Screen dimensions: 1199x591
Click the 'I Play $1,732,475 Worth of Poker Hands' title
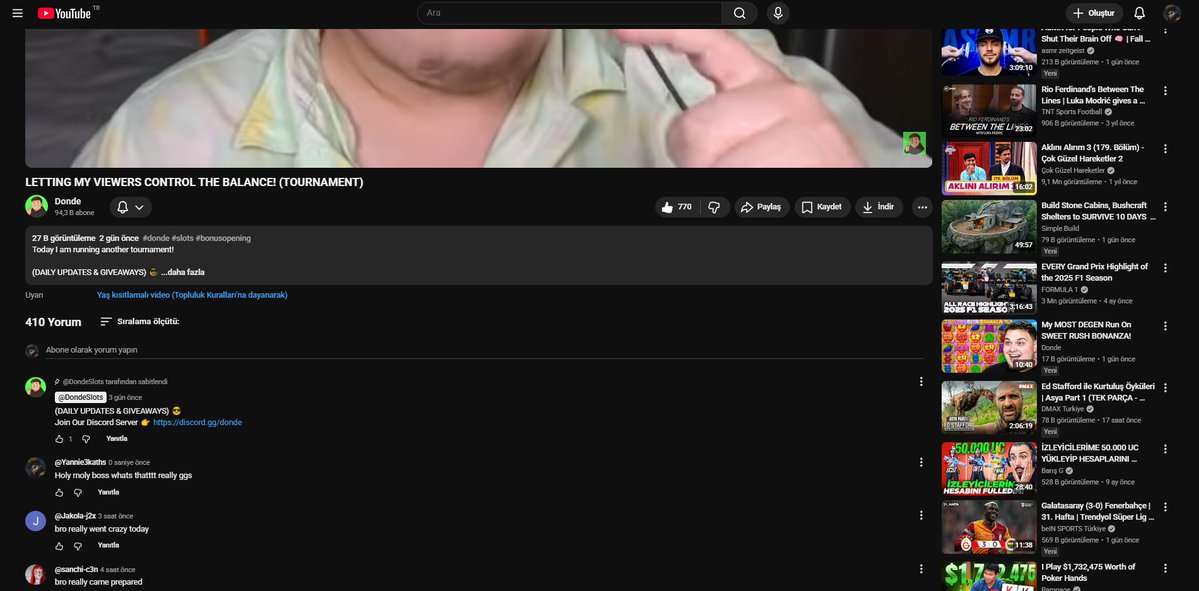1088,572
